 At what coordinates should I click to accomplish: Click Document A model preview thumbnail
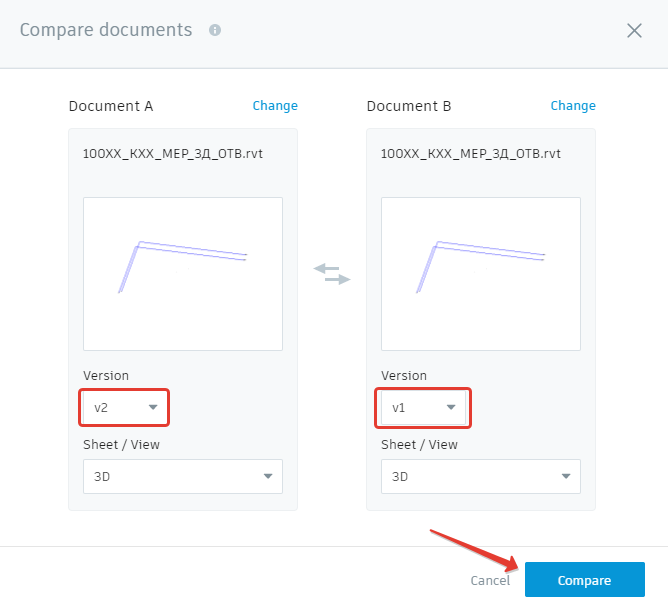[x=183, y=274]
